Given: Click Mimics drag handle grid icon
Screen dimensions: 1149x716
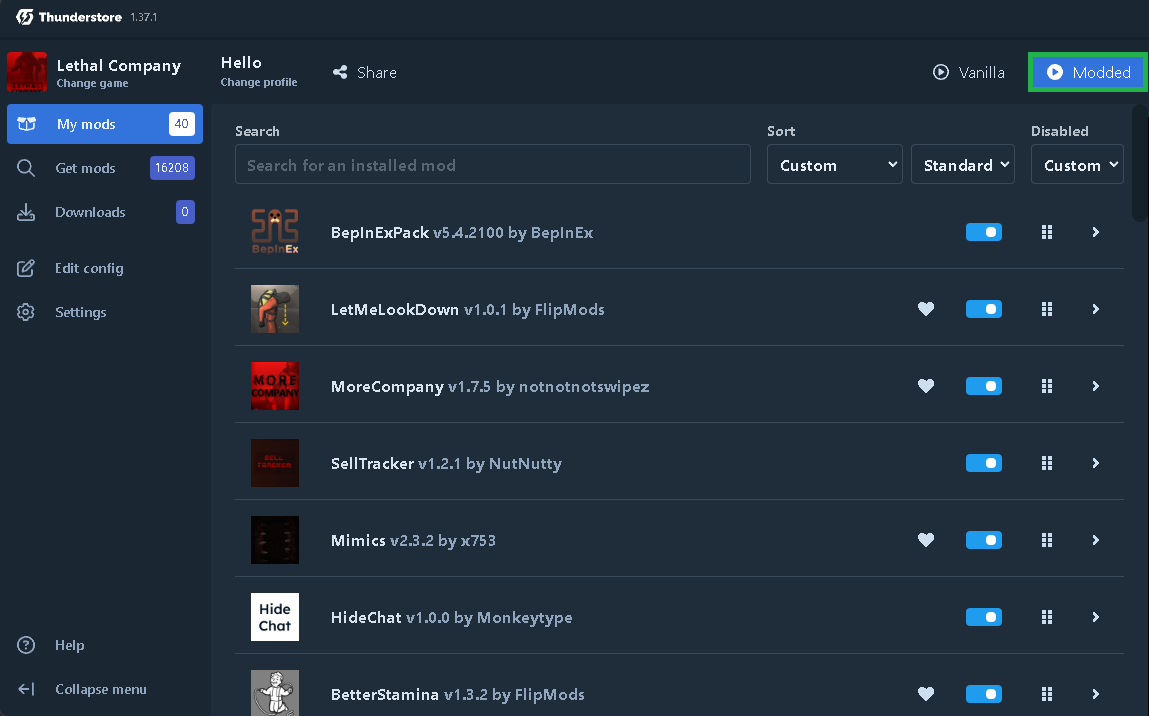Looking at the screenshot, I should click(1046, 540).
